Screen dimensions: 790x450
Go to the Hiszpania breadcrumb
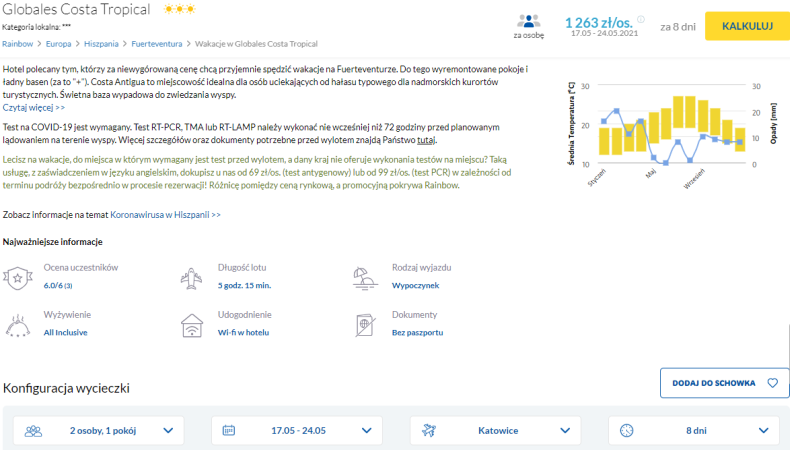101,44
